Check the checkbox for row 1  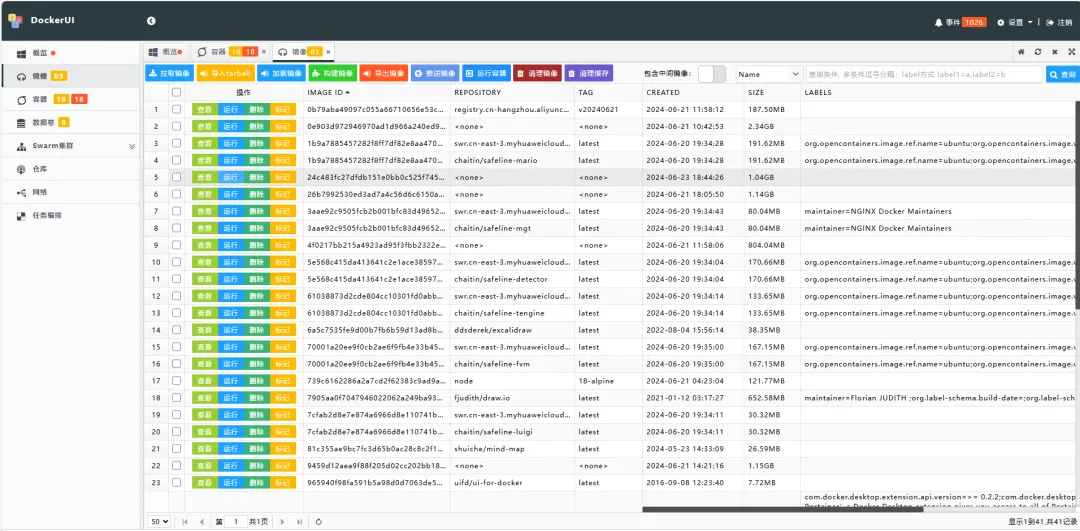(x=177, y=110)
